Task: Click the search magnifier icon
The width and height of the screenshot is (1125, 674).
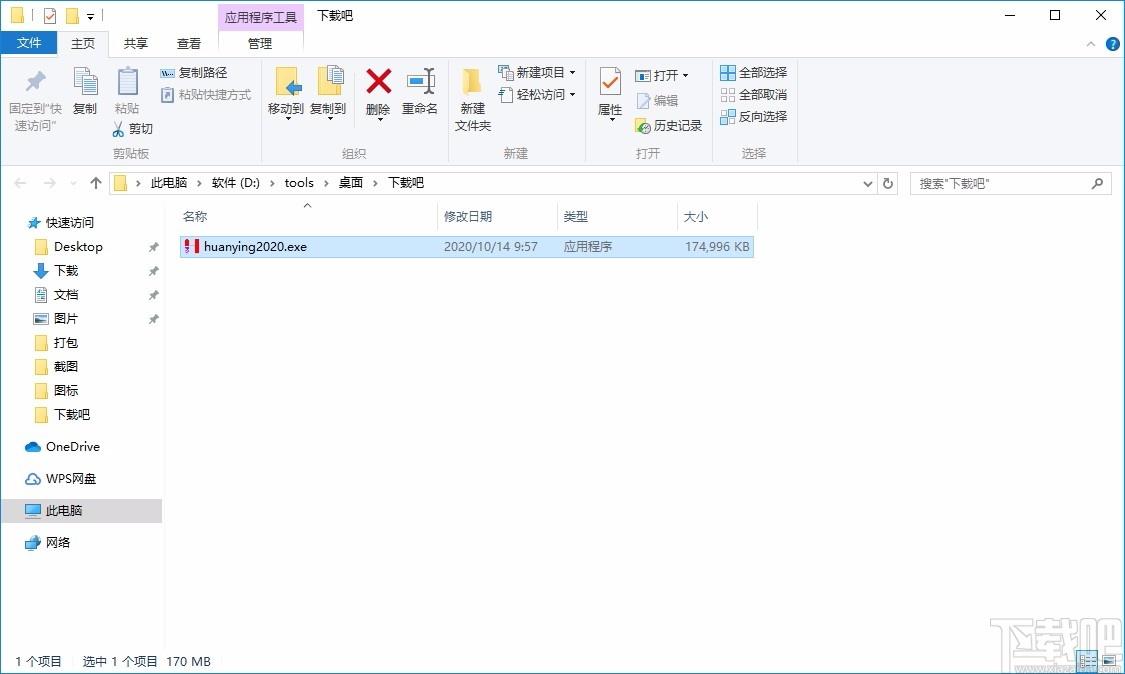Action: (1097, 184)
